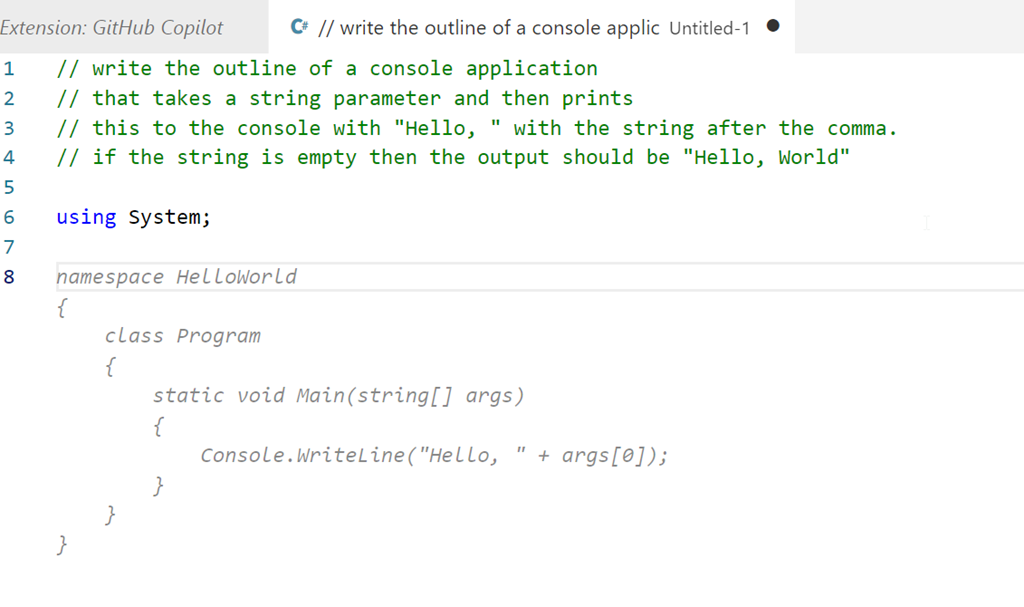Click line number 4 in the gutter
Image resolution: width=1024 pixels, height=607 pixels.
[x=9, y=157]
